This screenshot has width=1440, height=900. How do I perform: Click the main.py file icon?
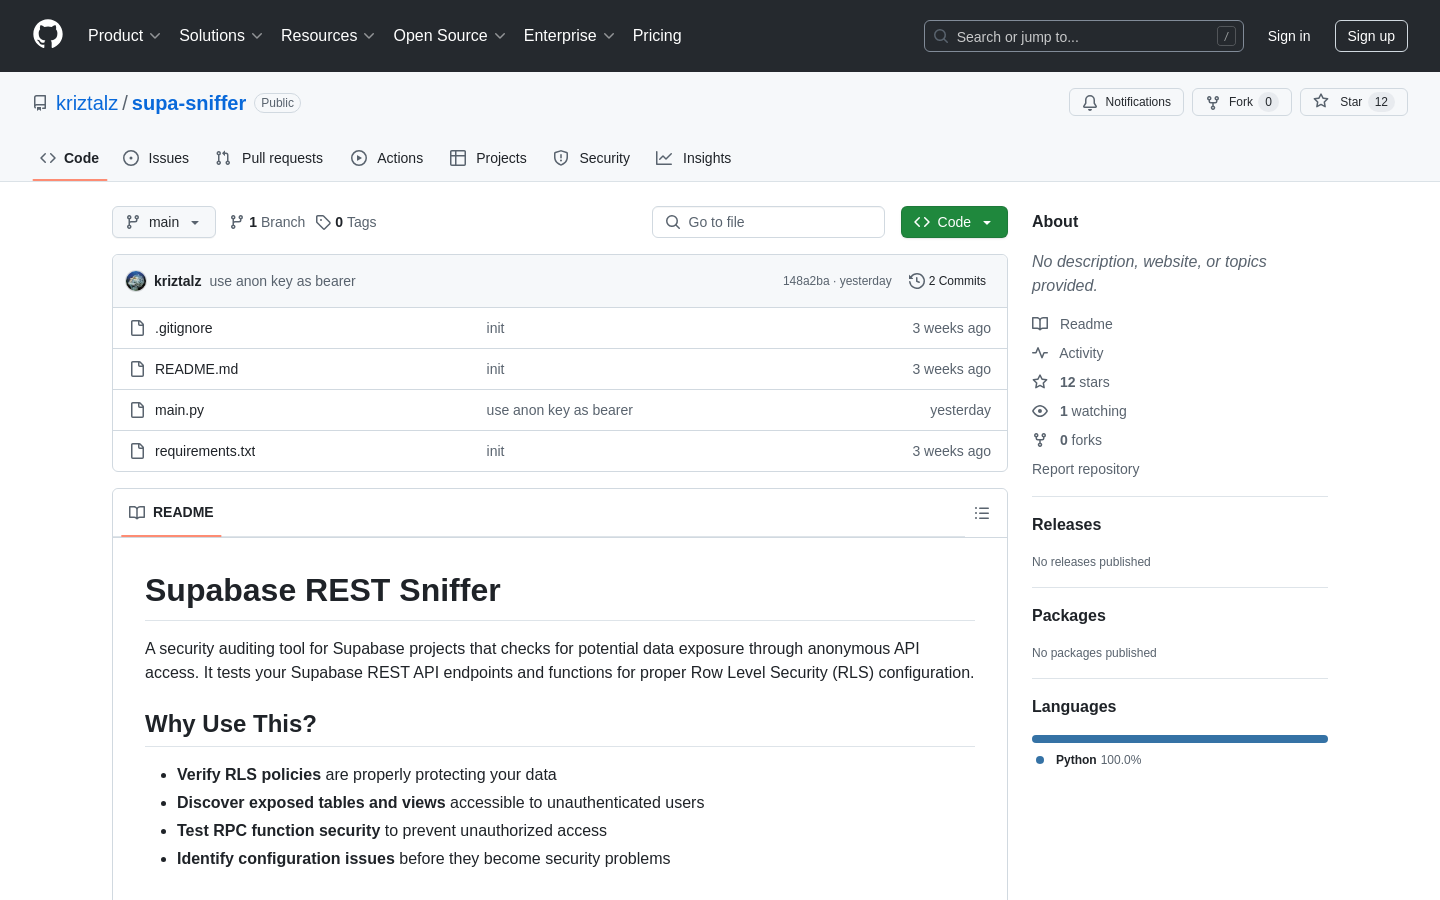[x=138, y=410]
